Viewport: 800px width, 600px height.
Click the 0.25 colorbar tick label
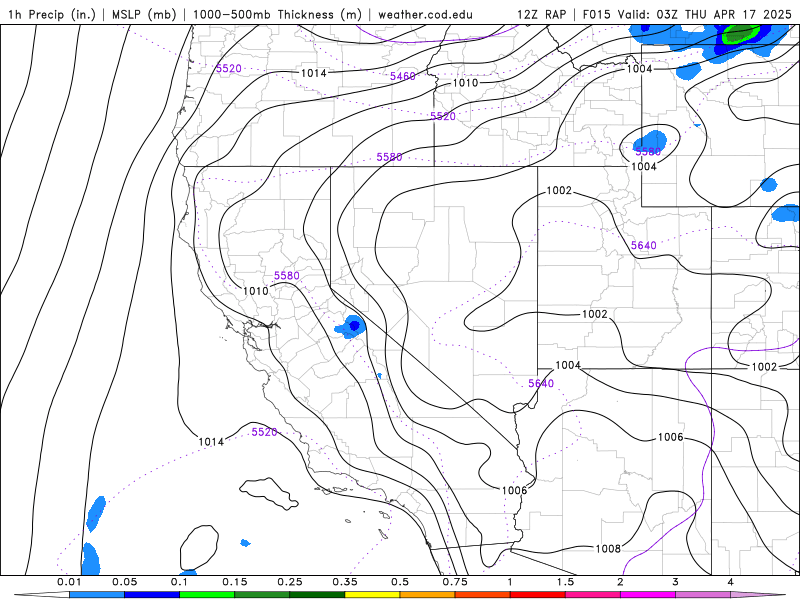290,582
